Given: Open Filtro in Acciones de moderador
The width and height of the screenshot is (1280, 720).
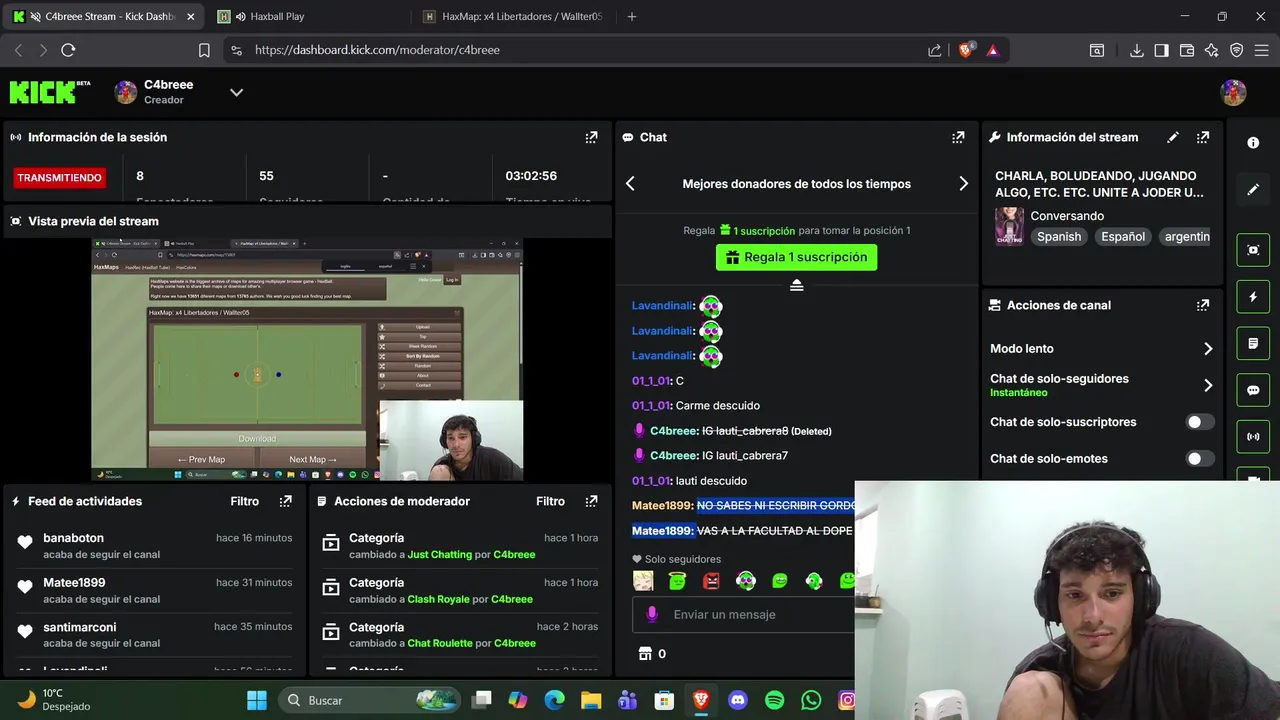Looking at the screenshot, I should (550, 501).
